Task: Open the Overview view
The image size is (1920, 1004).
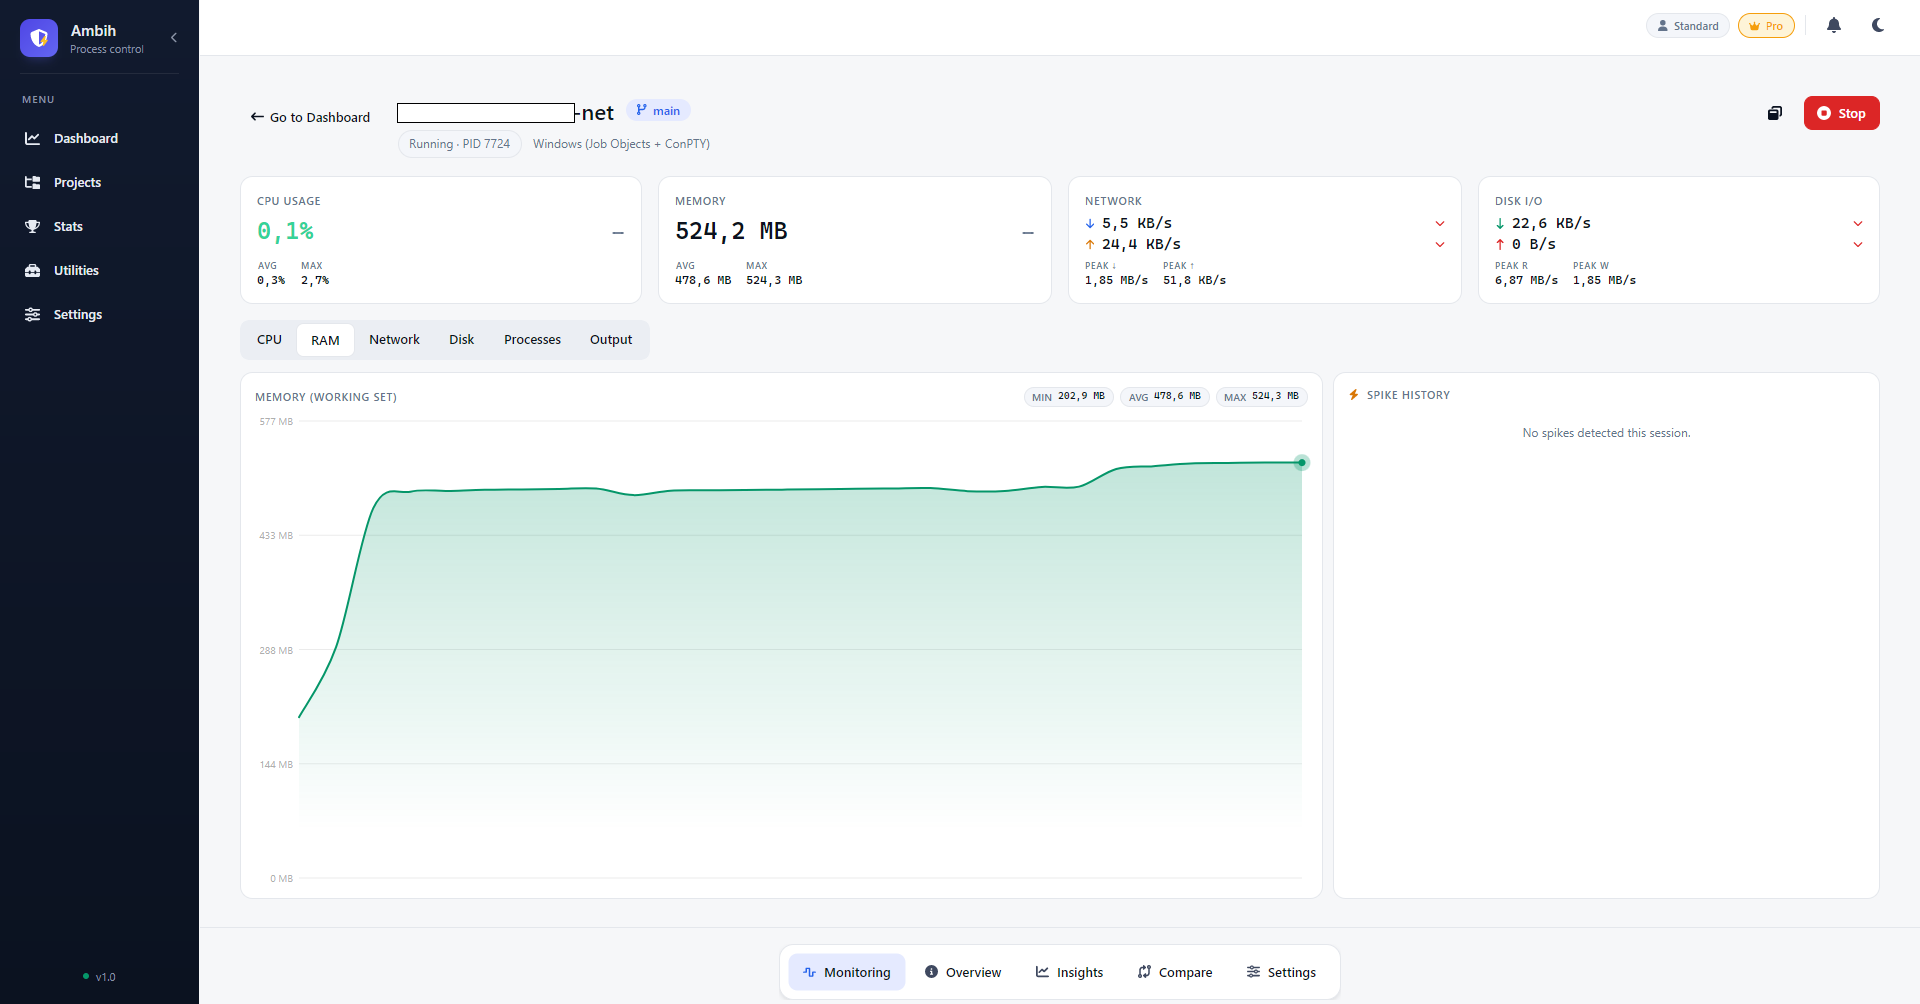Action: 963,972
